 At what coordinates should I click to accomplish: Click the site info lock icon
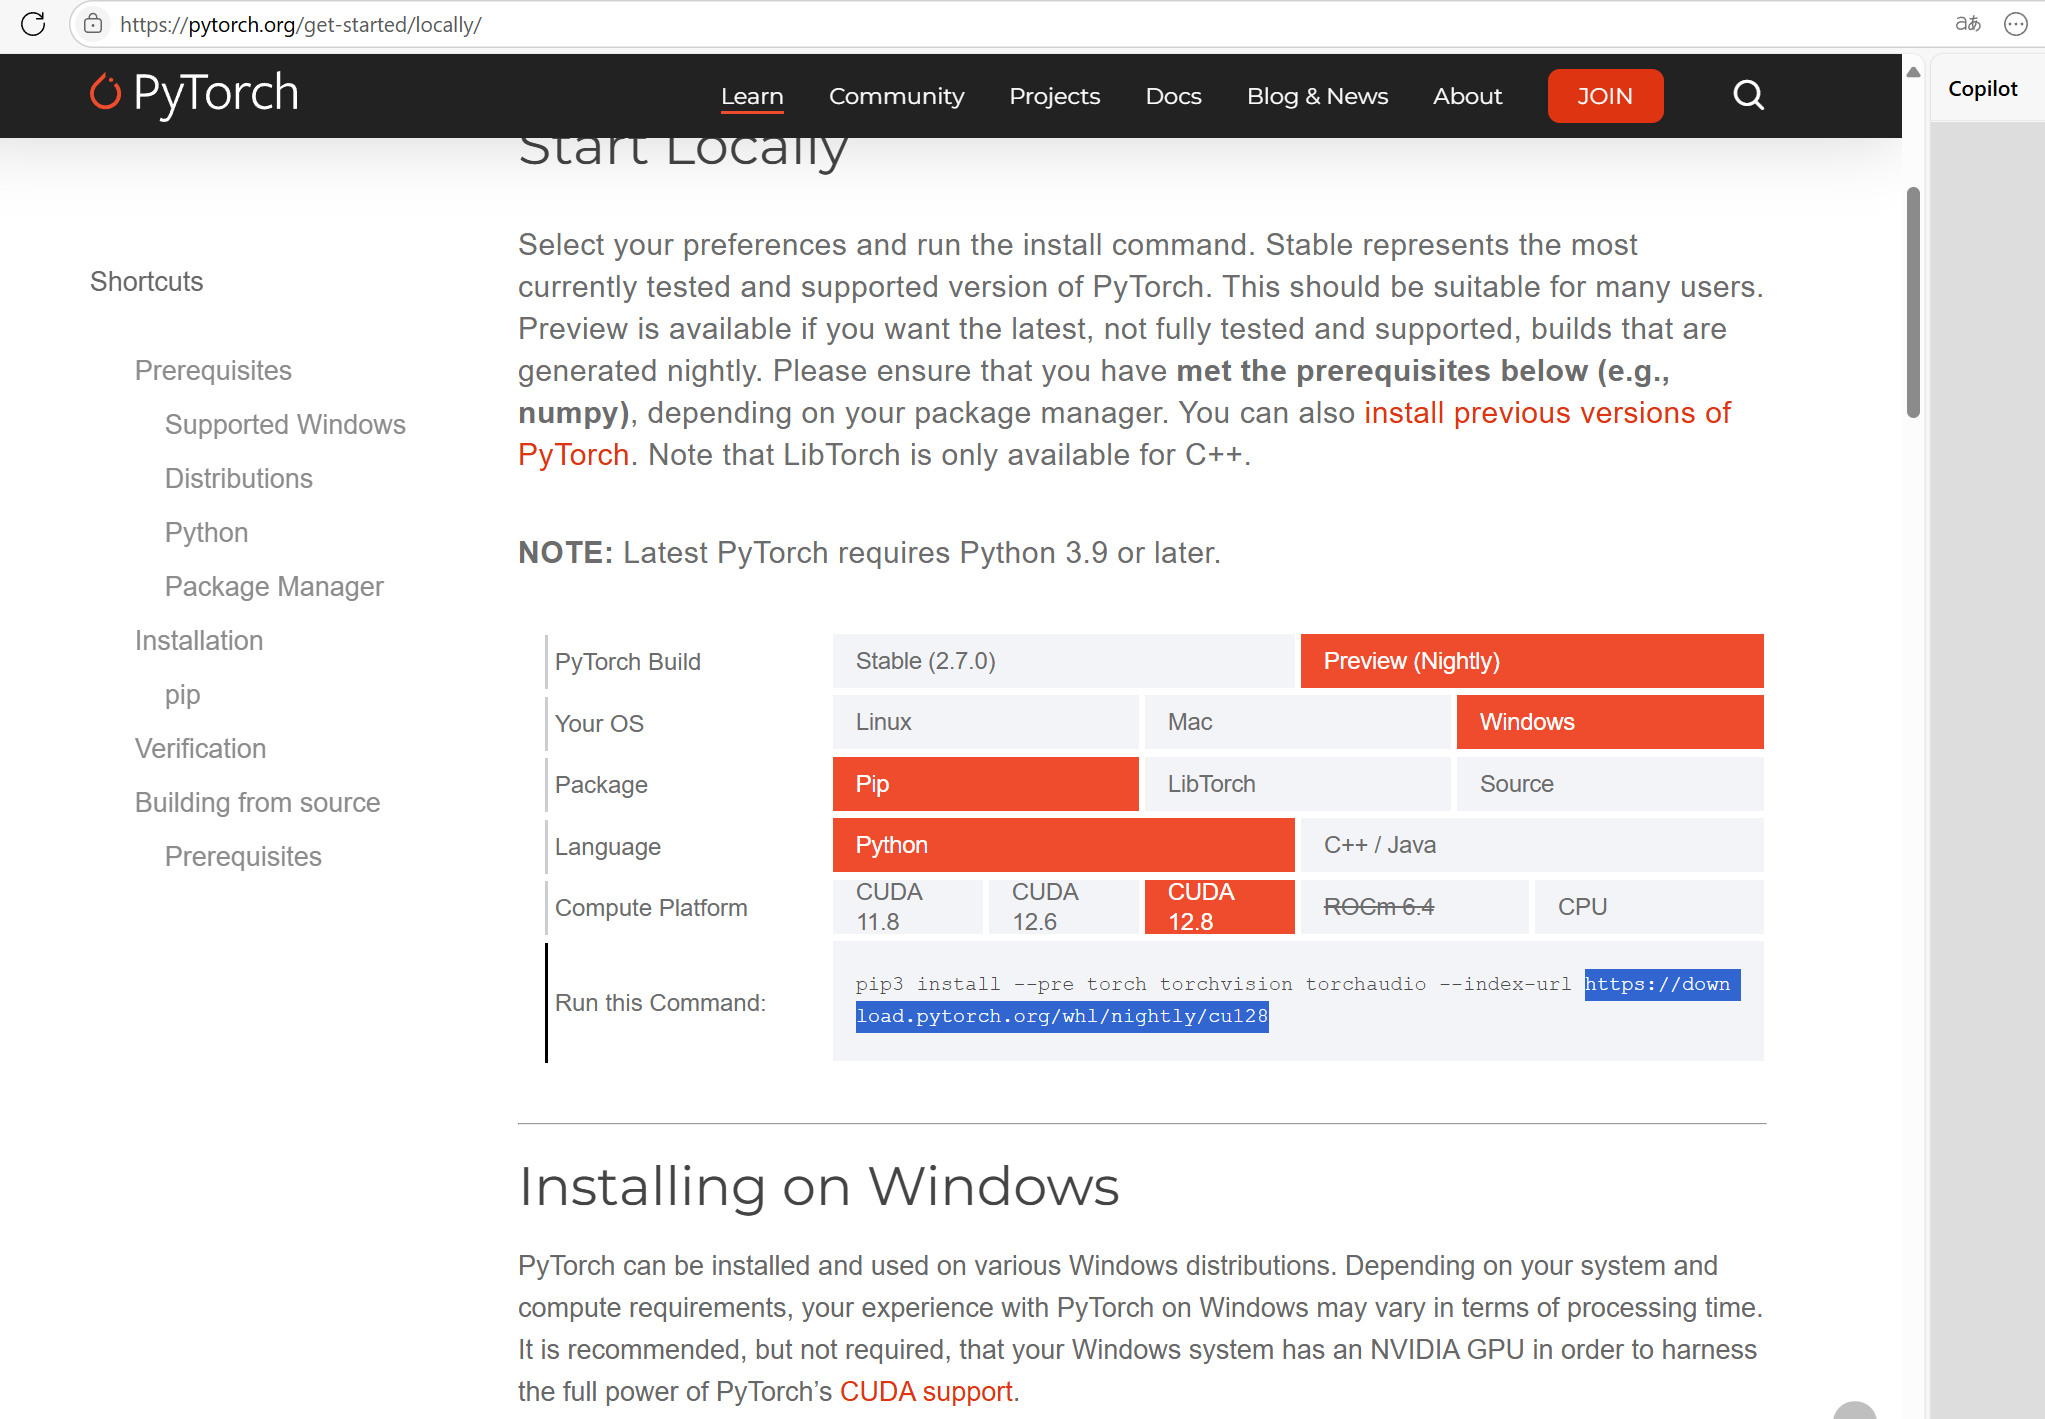[x=93, y=24]
